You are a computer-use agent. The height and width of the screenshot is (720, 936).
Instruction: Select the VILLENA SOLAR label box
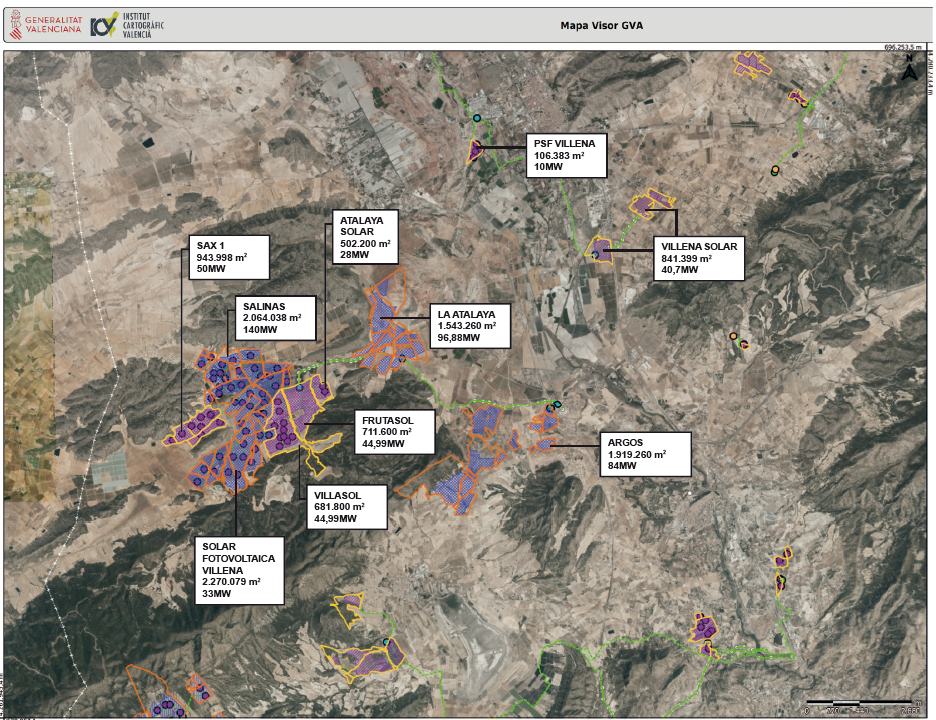coord(699,258)
